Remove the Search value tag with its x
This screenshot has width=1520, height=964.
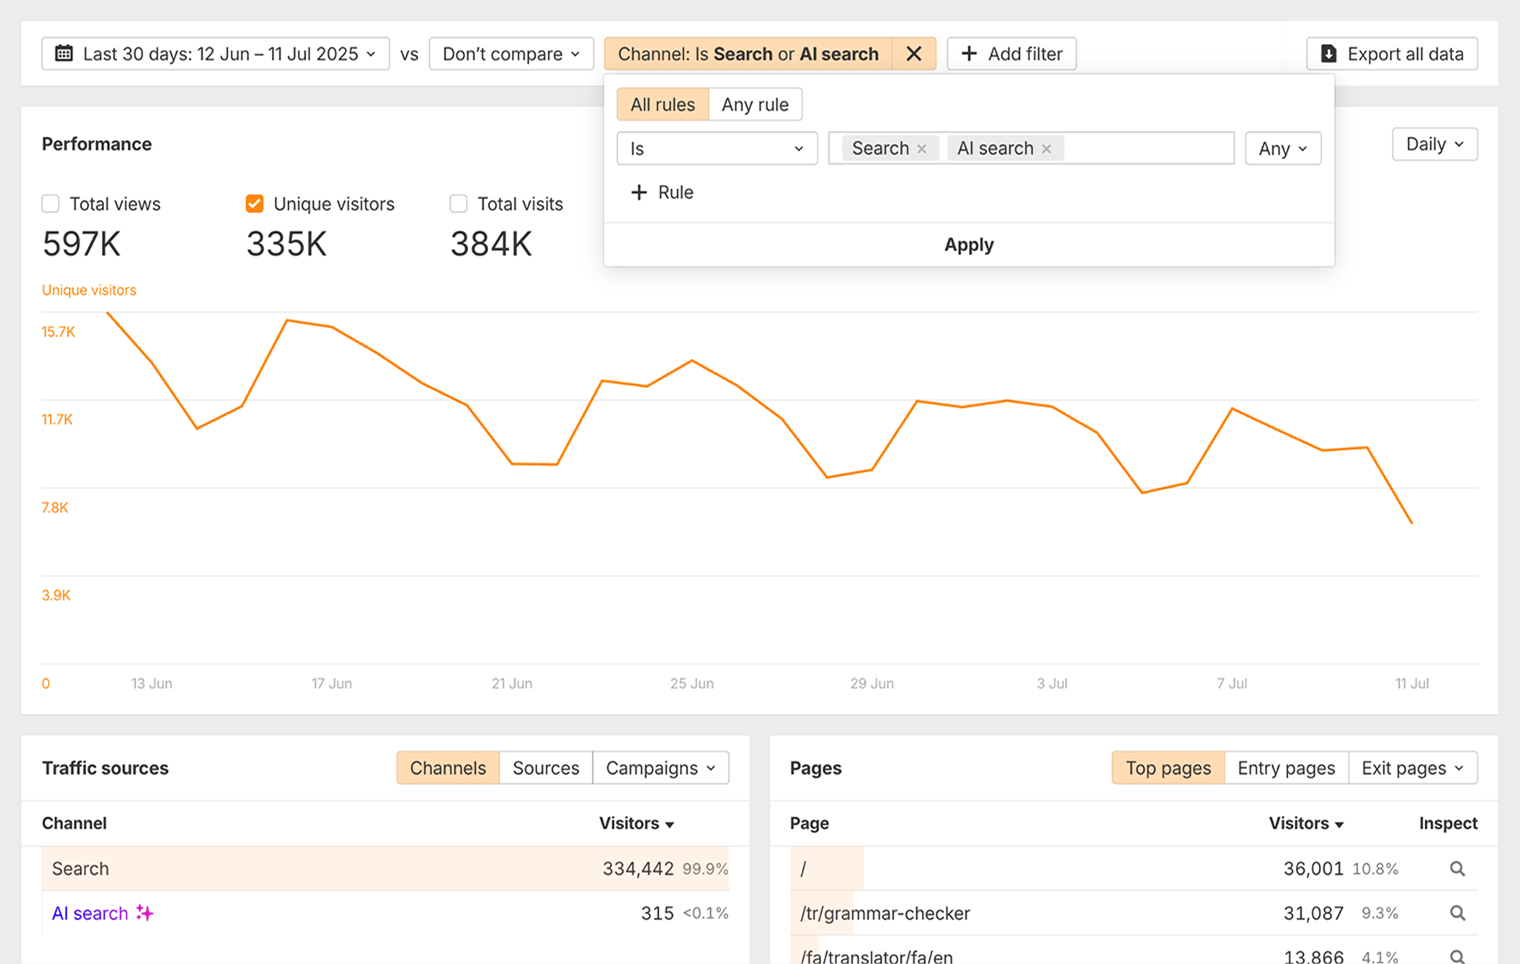tap(922, 148)
